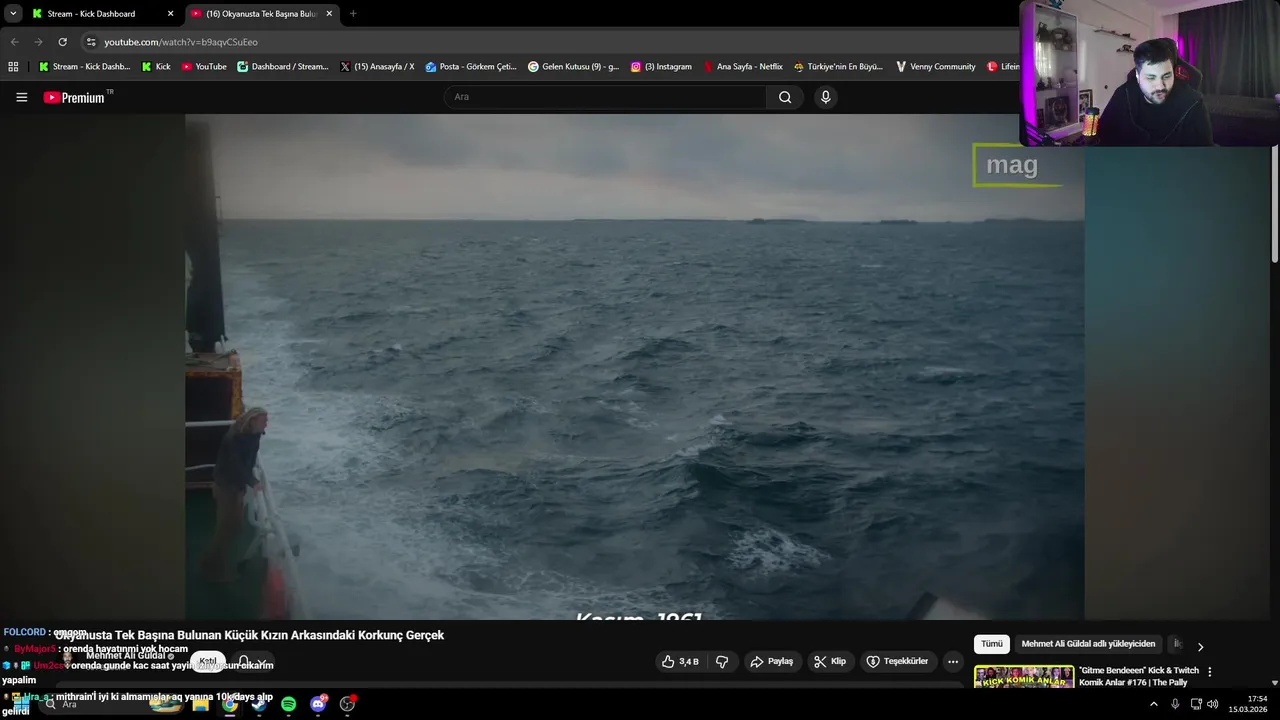Open the more actions three-dot menu
Screen dimensions: 1280x720
pos(953,661)
